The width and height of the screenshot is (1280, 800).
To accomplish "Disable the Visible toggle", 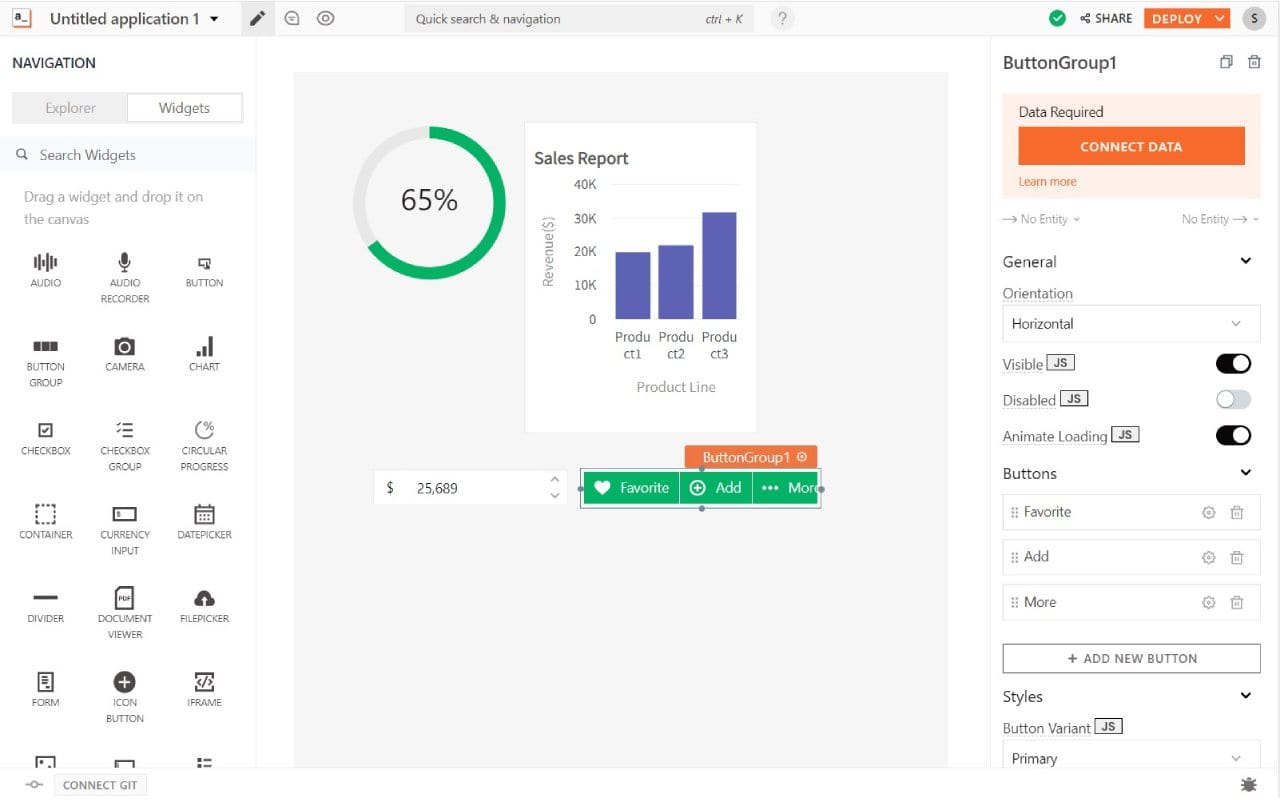I will (x=1233, y=363).
